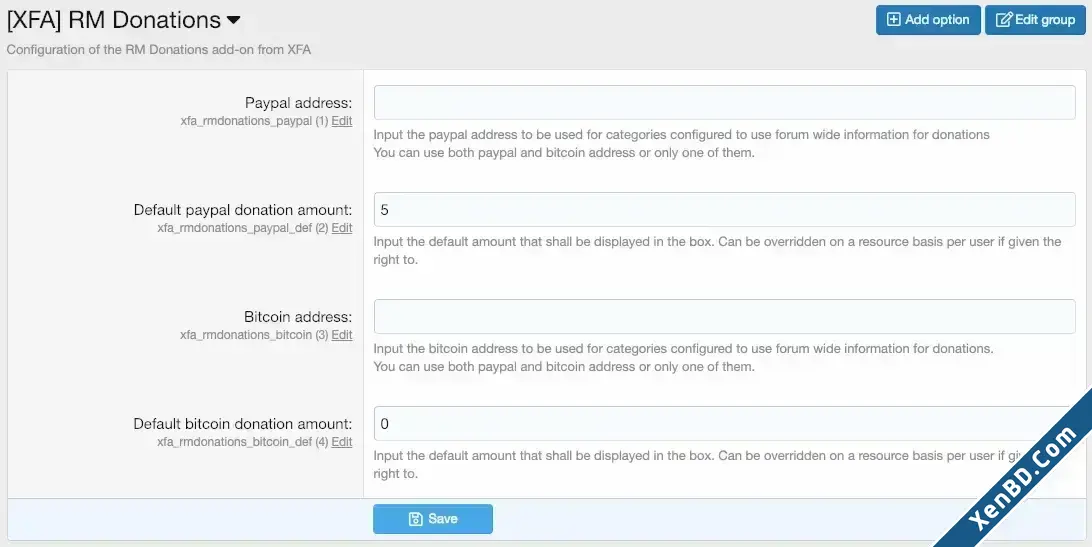Open the Edit group button
Viewport: 1092px width, 547px height.
(x=1035, y=20)
